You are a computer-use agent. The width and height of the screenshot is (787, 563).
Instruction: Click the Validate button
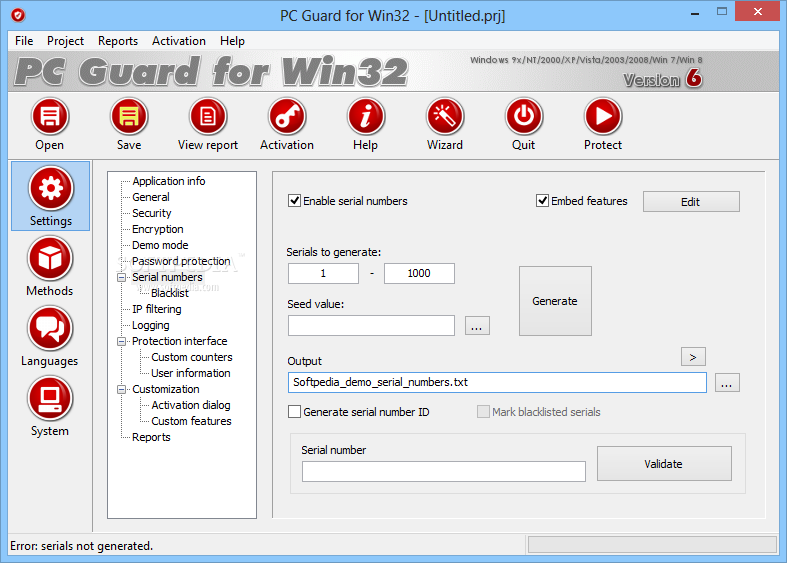coord(664,464)
